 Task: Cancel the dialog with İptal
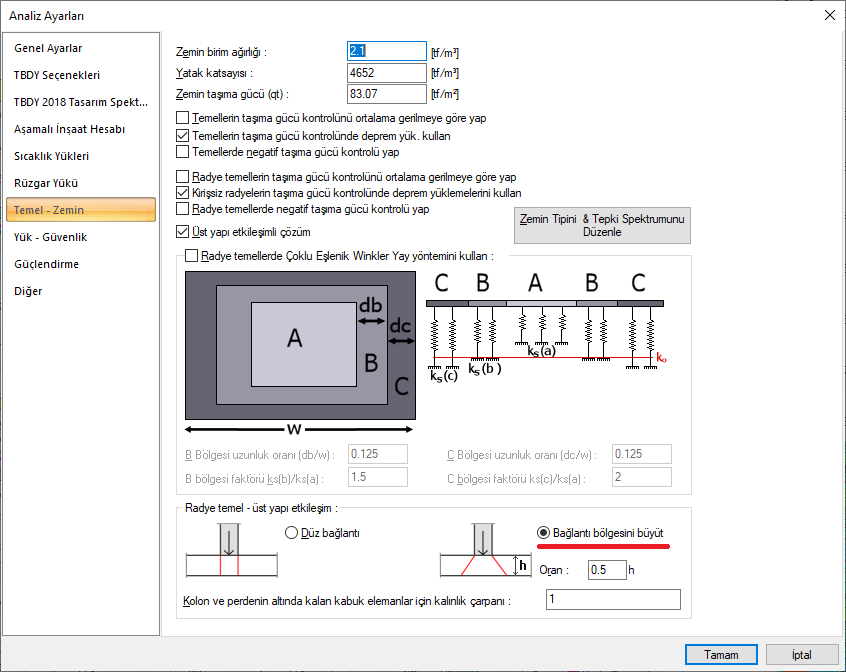point(802,655)
